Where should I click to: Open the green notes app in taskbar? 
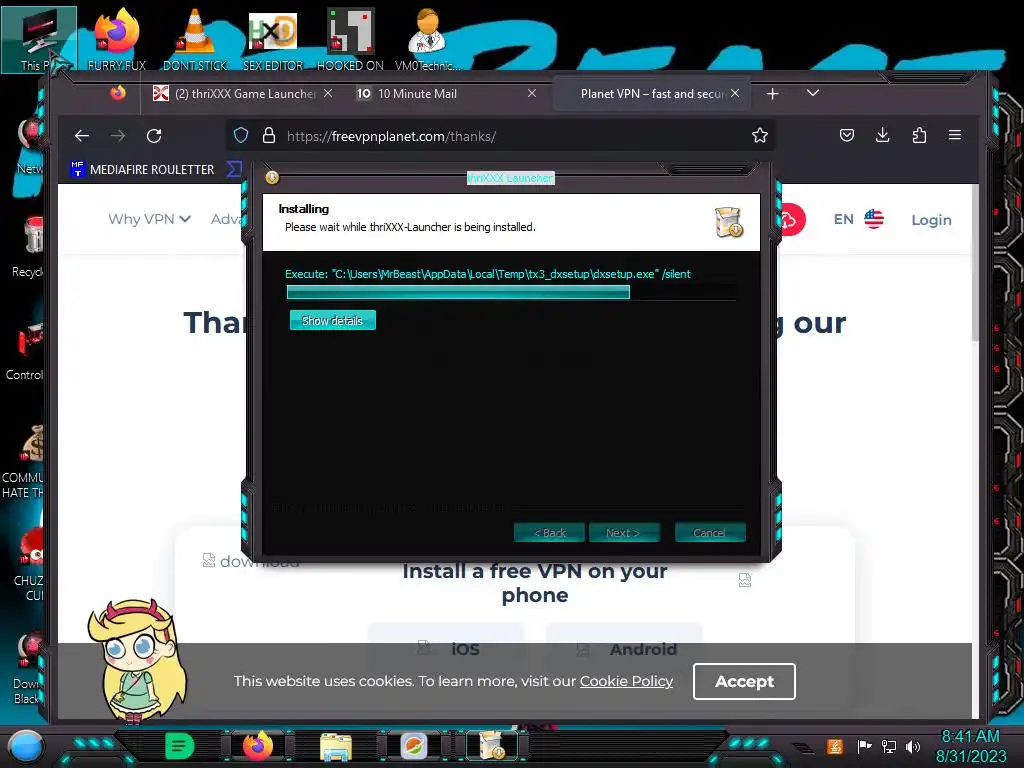pyautogui.click(x=180, y=746)
